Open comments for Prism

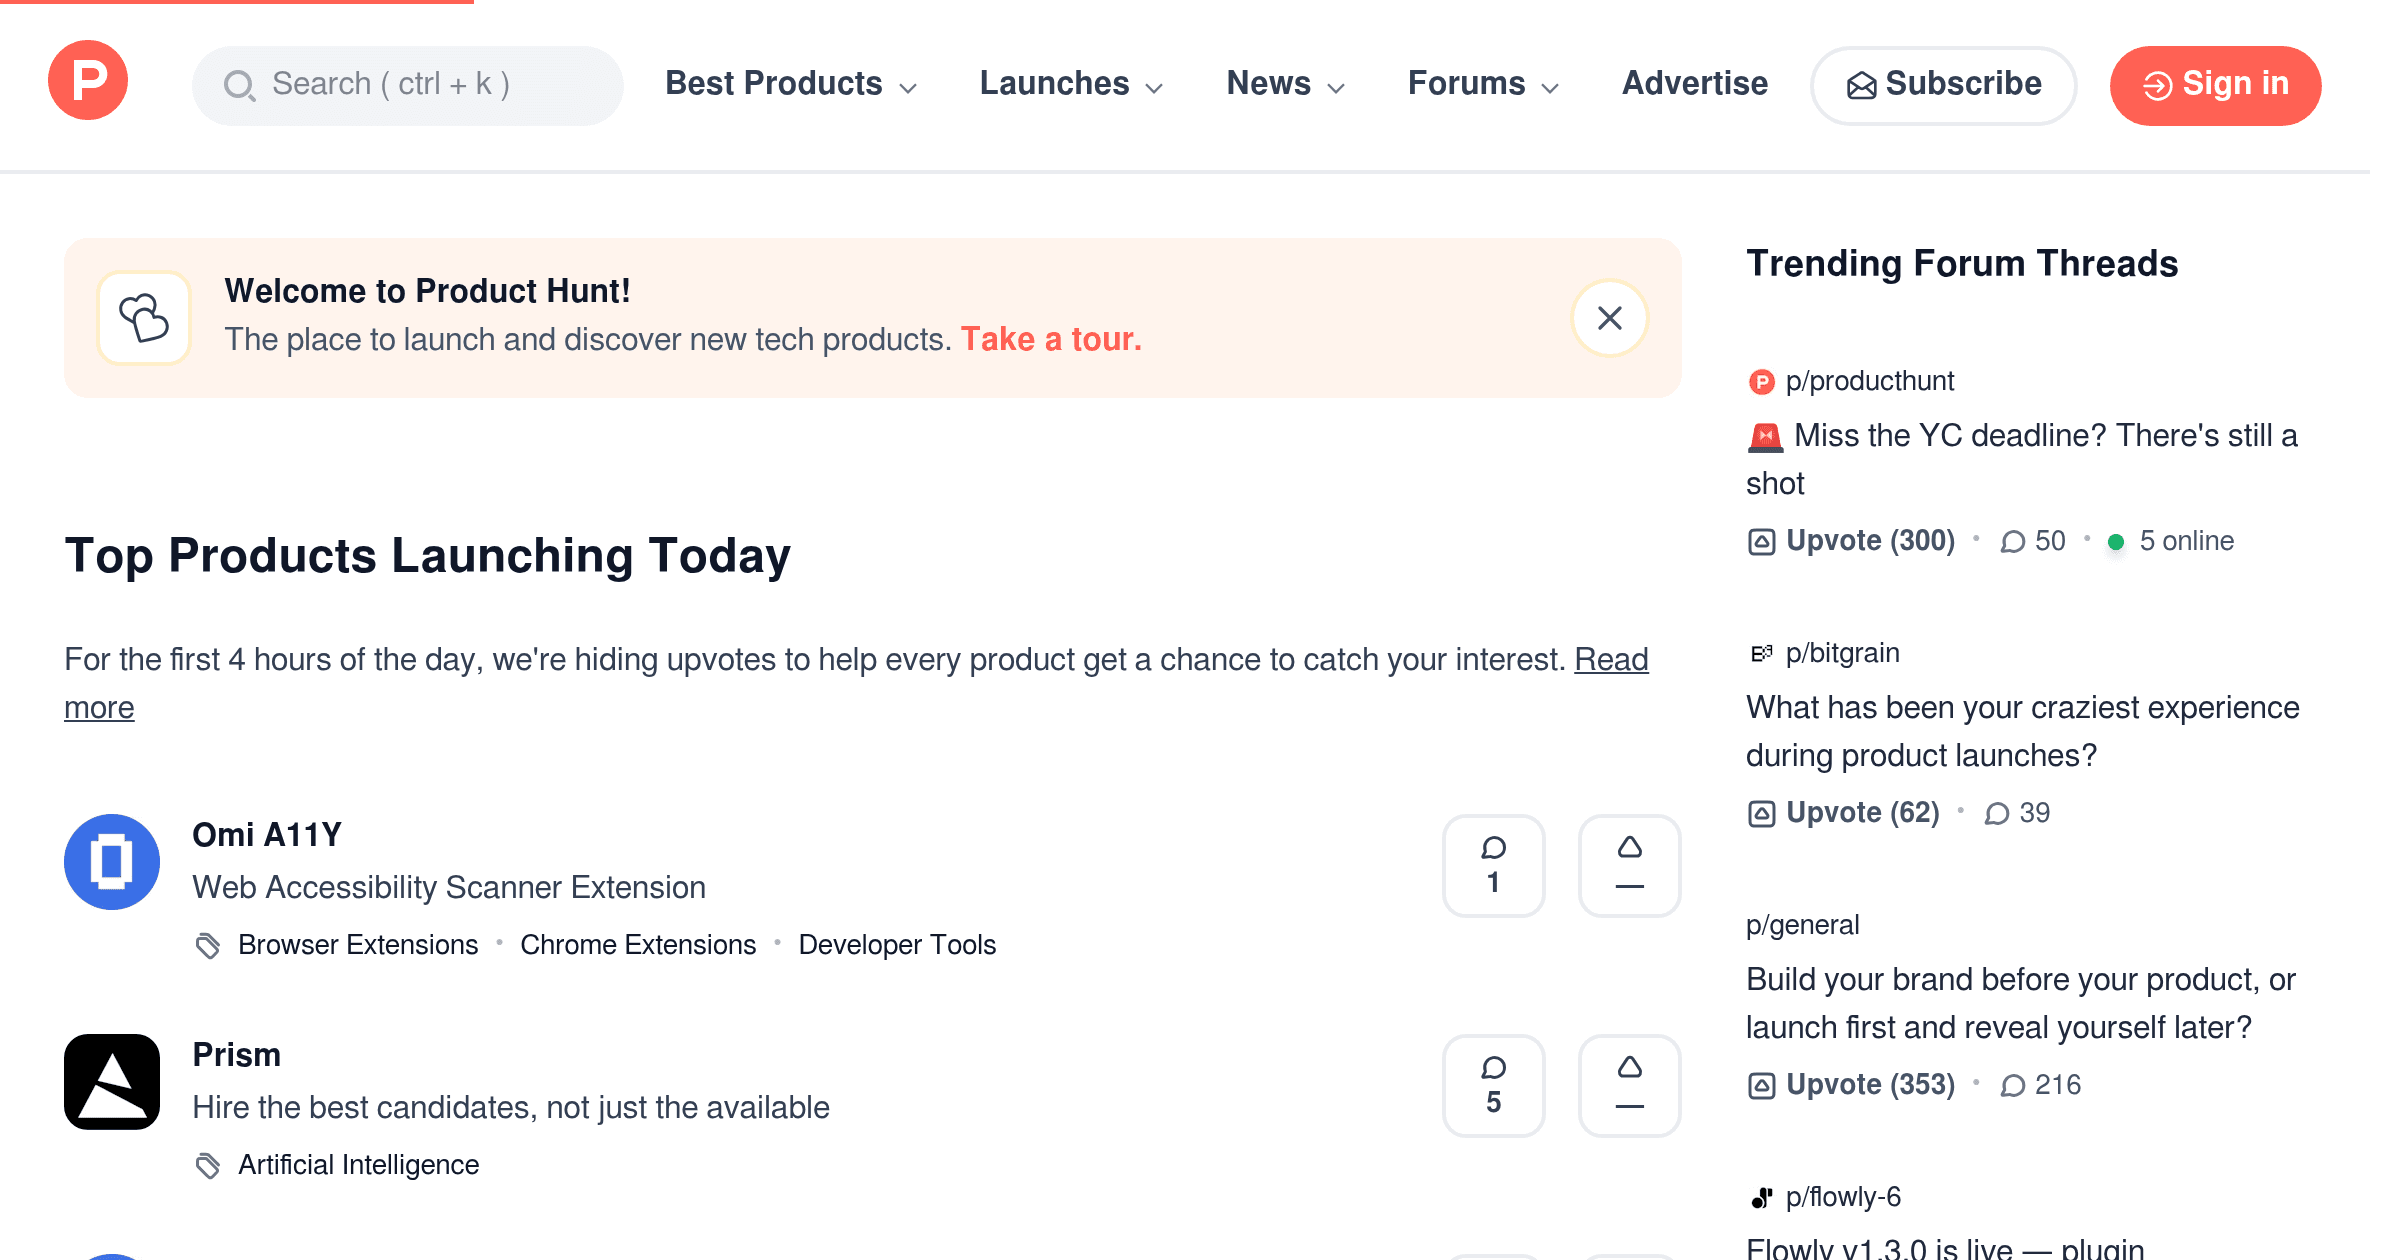(1494, 1085)
